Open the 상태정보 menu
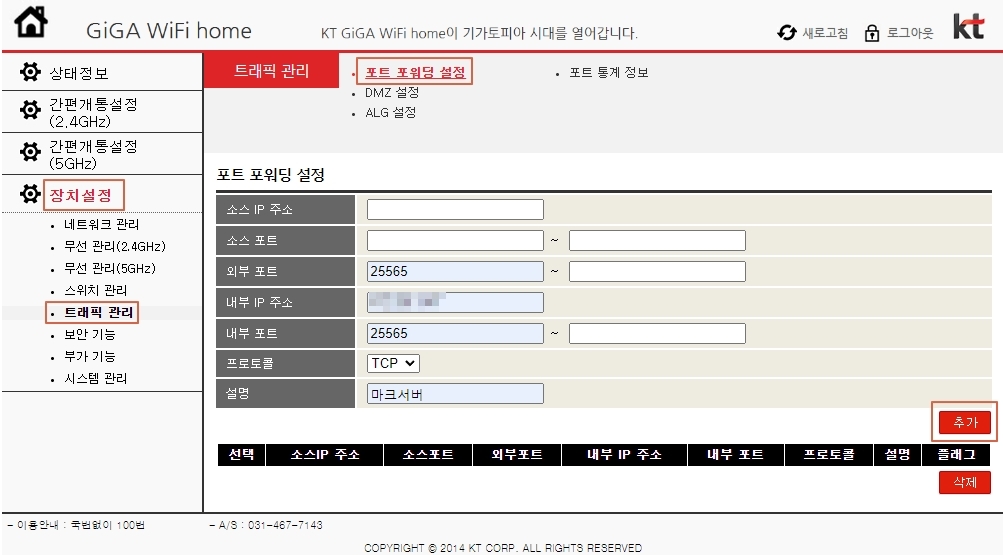The image size is (1003, 555). [79, 73]
